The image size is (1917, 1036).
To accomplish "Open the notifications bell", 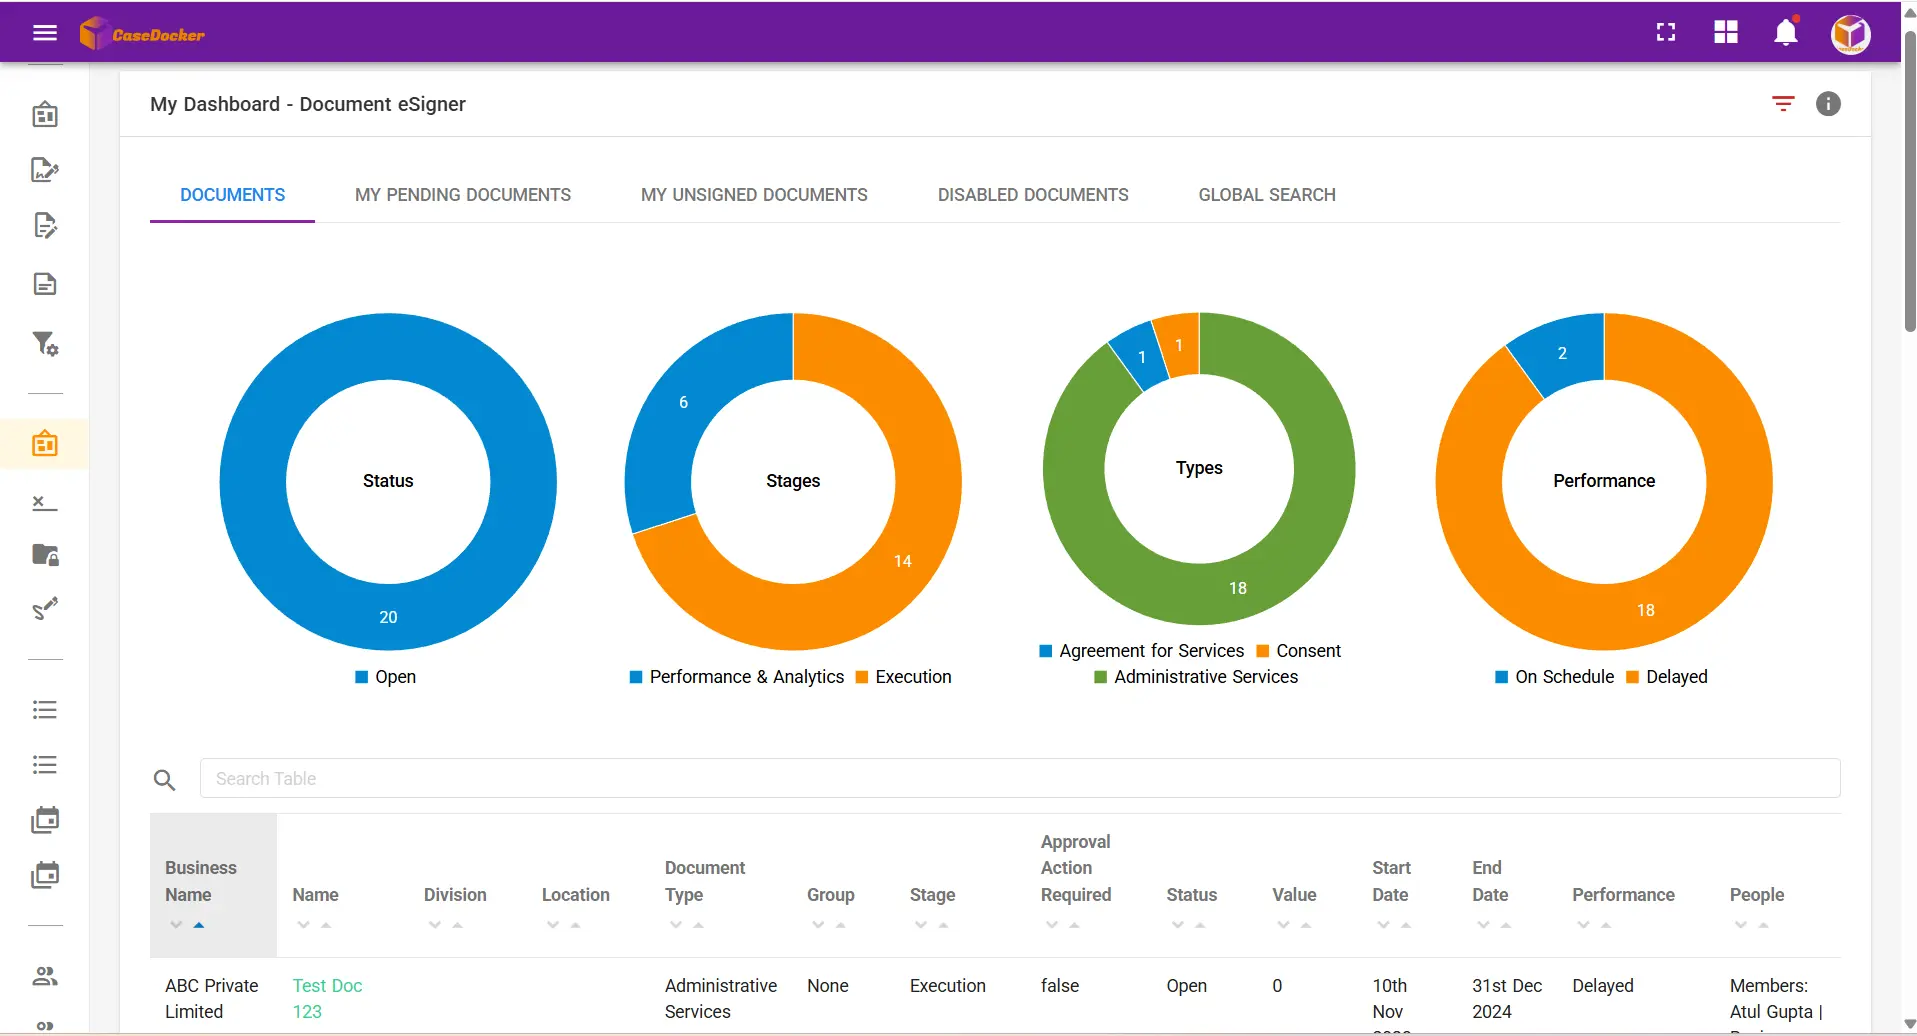I will [x=1786, y=32].
